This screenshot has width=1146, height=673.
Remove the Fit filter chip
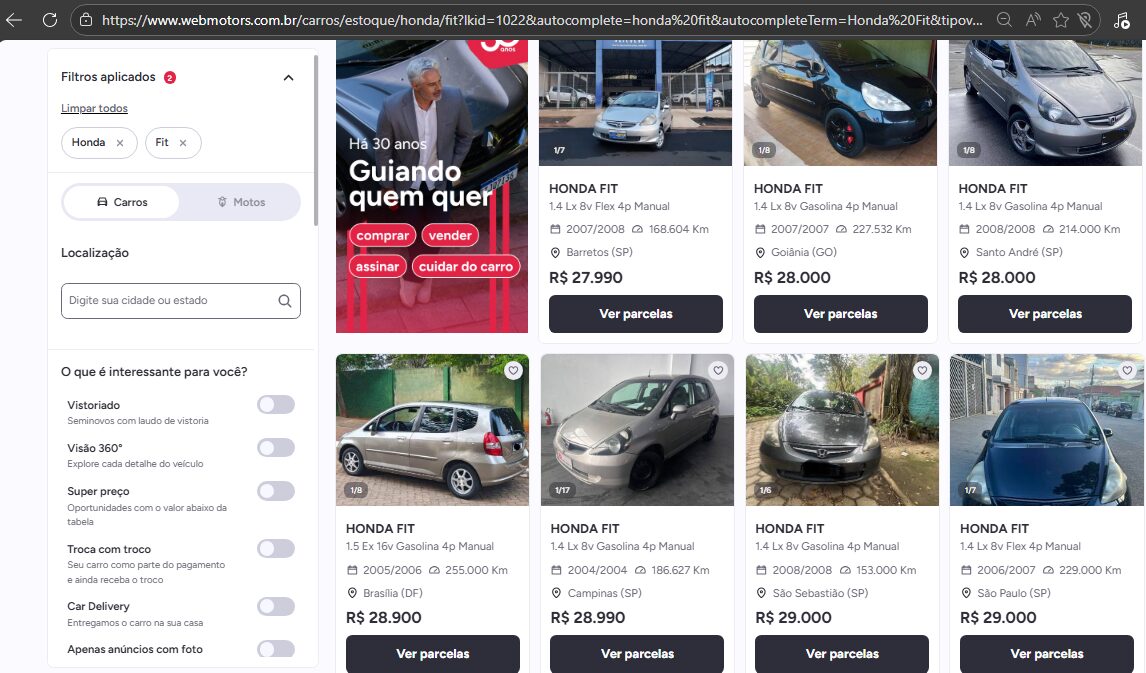point(183,143)
